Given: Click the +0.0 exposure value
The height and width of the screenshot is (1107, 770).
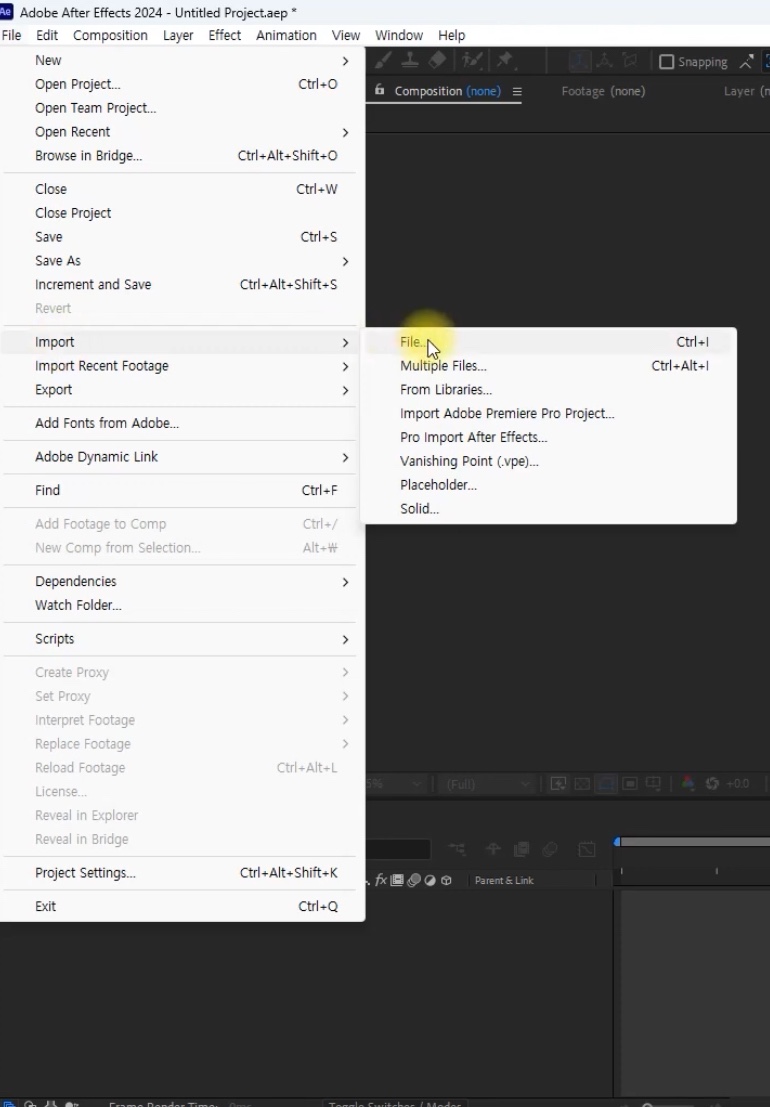Looking at the screenshot, I should pyautogui.click(x=738, y=784).
